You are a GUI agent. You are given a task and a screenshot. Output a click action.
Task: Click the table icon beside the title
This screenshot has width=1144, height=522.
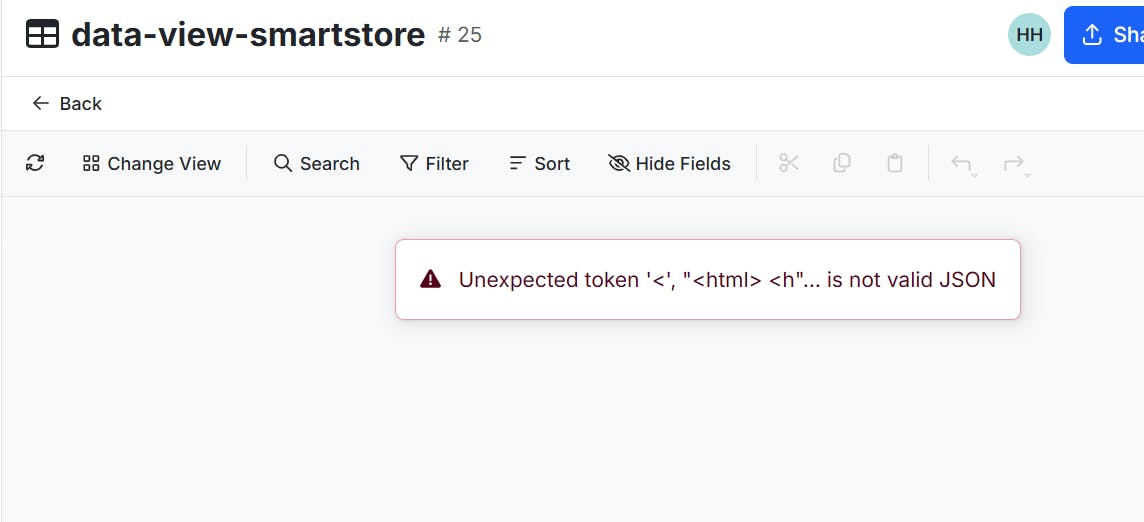[x=42, y=35]
